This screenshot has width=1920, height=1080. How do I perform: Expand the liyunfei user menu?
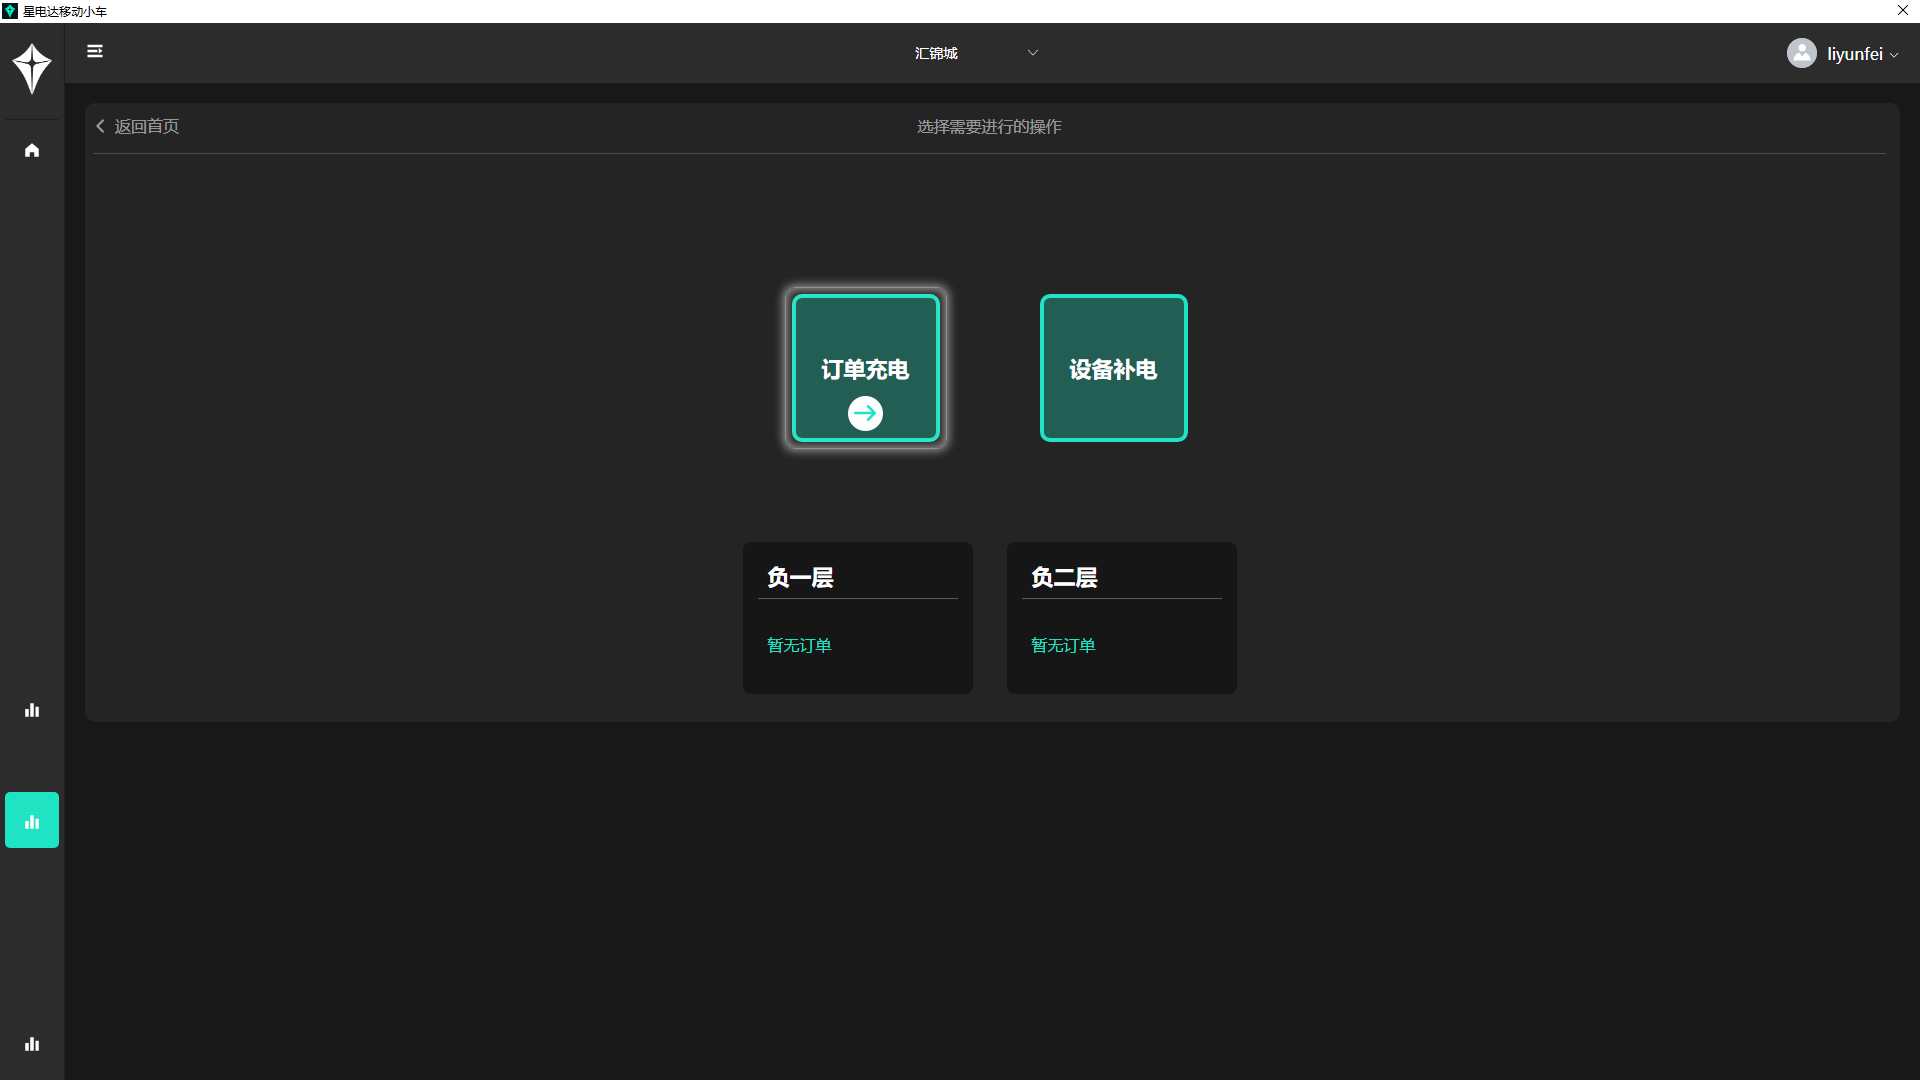(x=1862, y=54)
